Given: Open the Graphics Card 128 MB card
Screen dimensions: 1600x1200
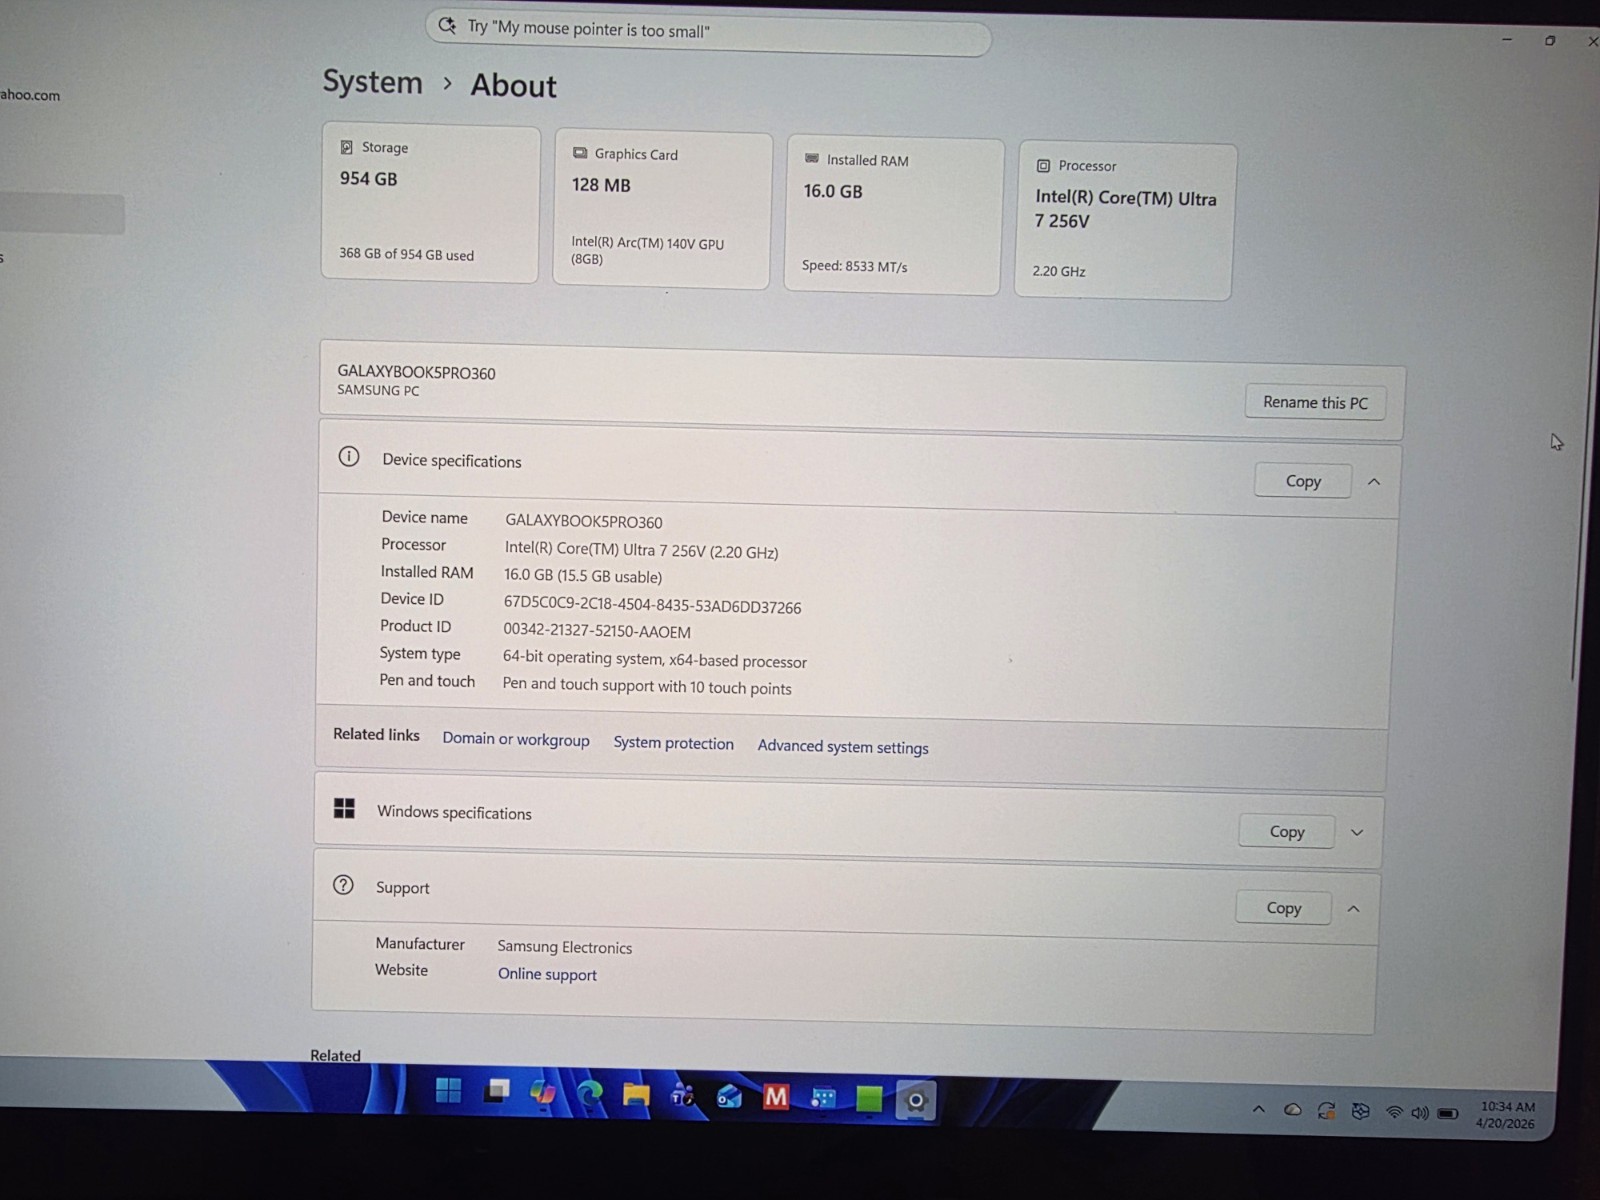Looking at the screenshot, I should (662, 210).
